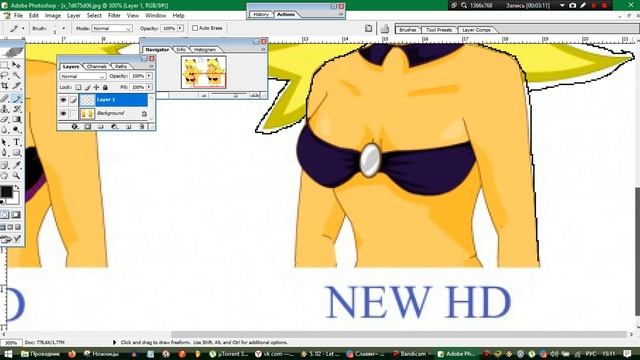Open the Tool Presets tab

[439, 30]
